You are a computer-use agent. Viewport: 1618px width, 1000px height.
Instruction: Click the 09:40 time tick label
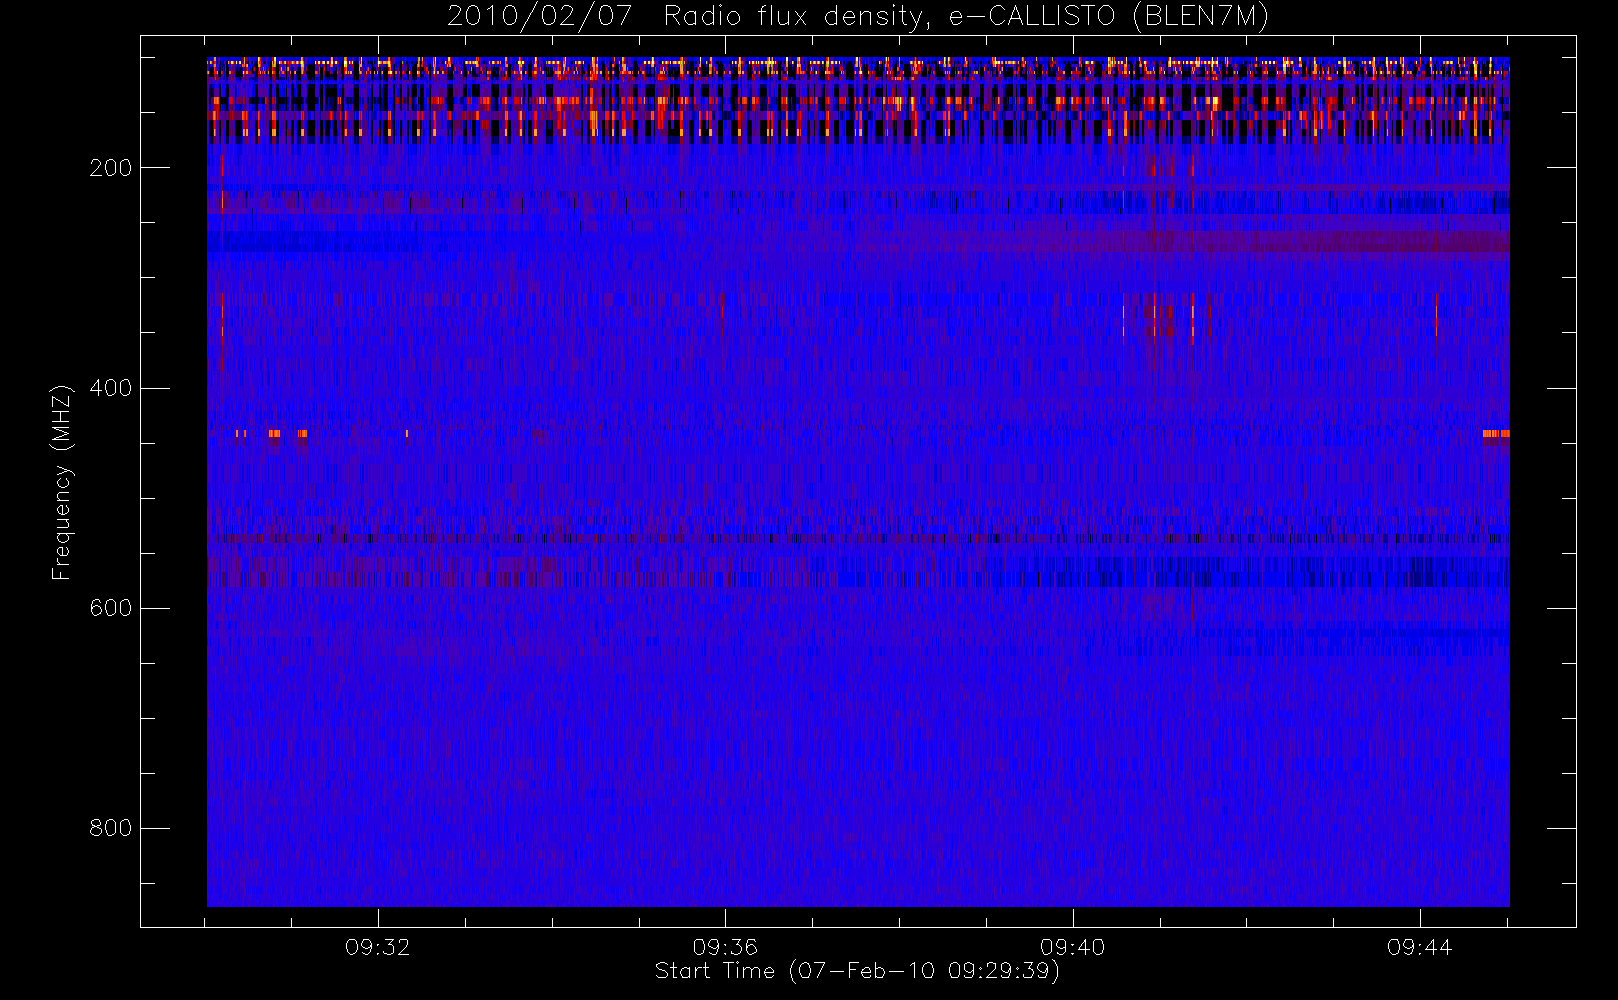tap(1072, 947)
